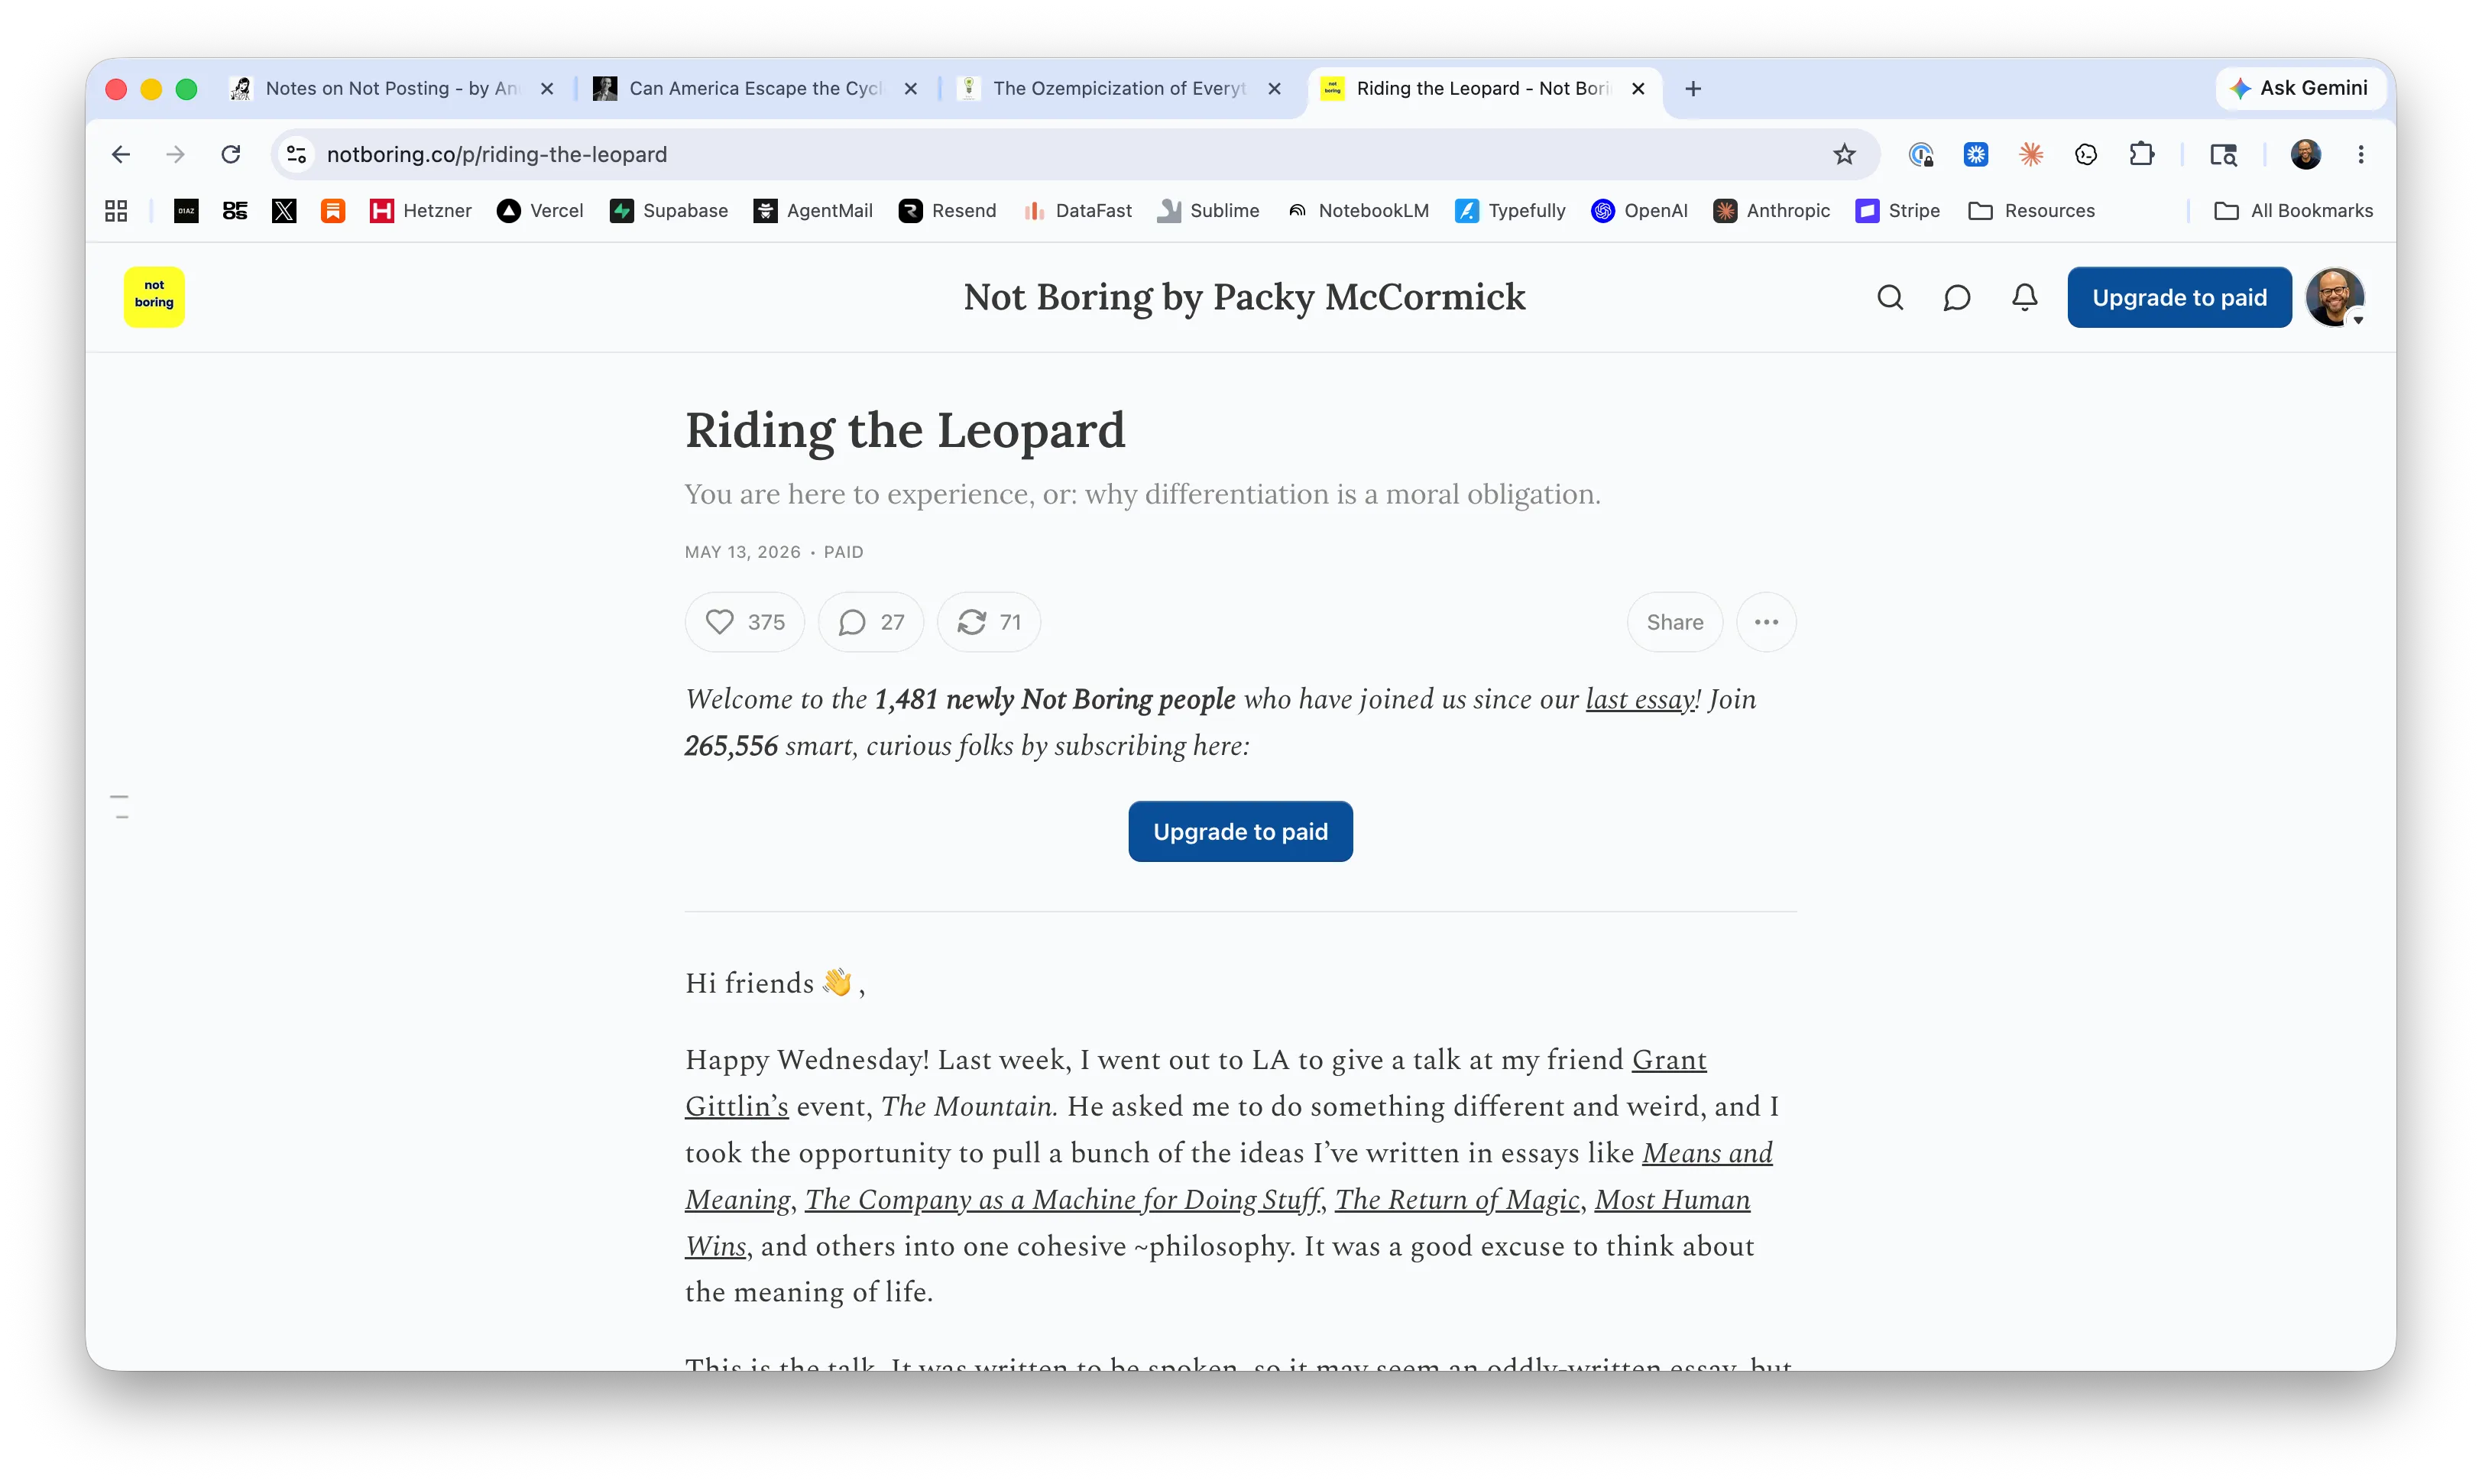Open the Stripe bookmark
2482x1484 pixels.
point(1898,210)
